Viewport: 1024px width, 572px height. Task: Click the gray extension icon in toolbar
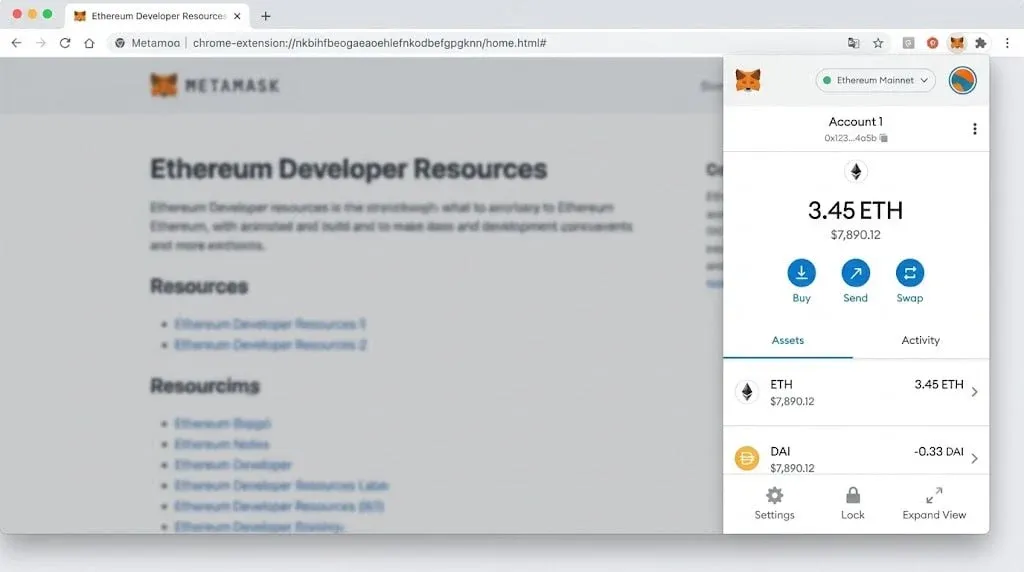(908, 43)
